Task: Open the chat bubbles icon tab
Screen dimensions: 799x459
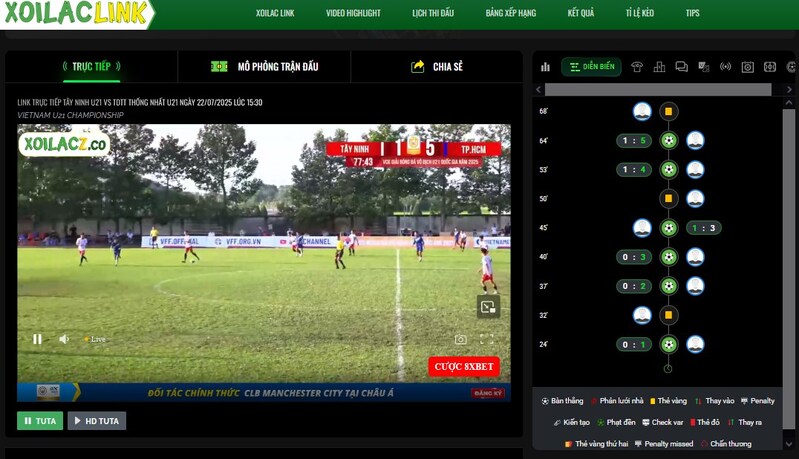Action: click(681, 67)
